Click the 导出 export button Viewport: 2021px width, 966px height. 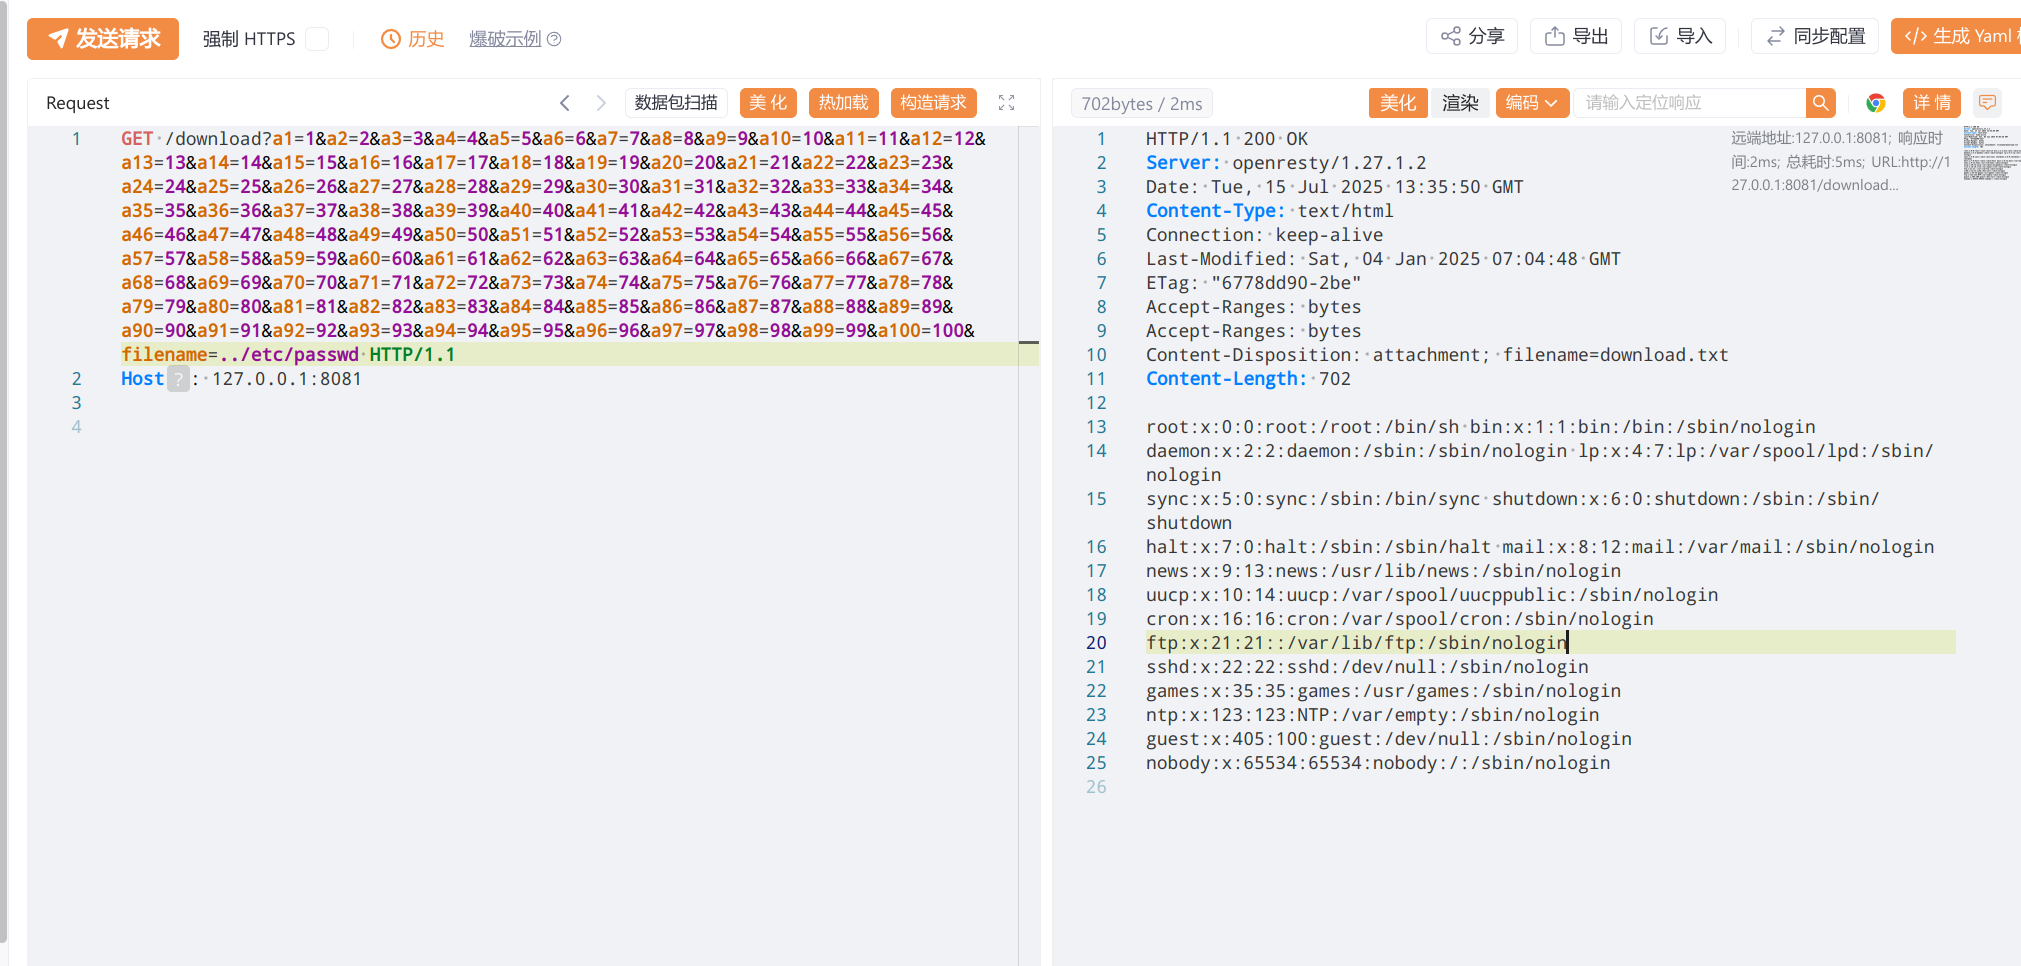(1576, 37)
